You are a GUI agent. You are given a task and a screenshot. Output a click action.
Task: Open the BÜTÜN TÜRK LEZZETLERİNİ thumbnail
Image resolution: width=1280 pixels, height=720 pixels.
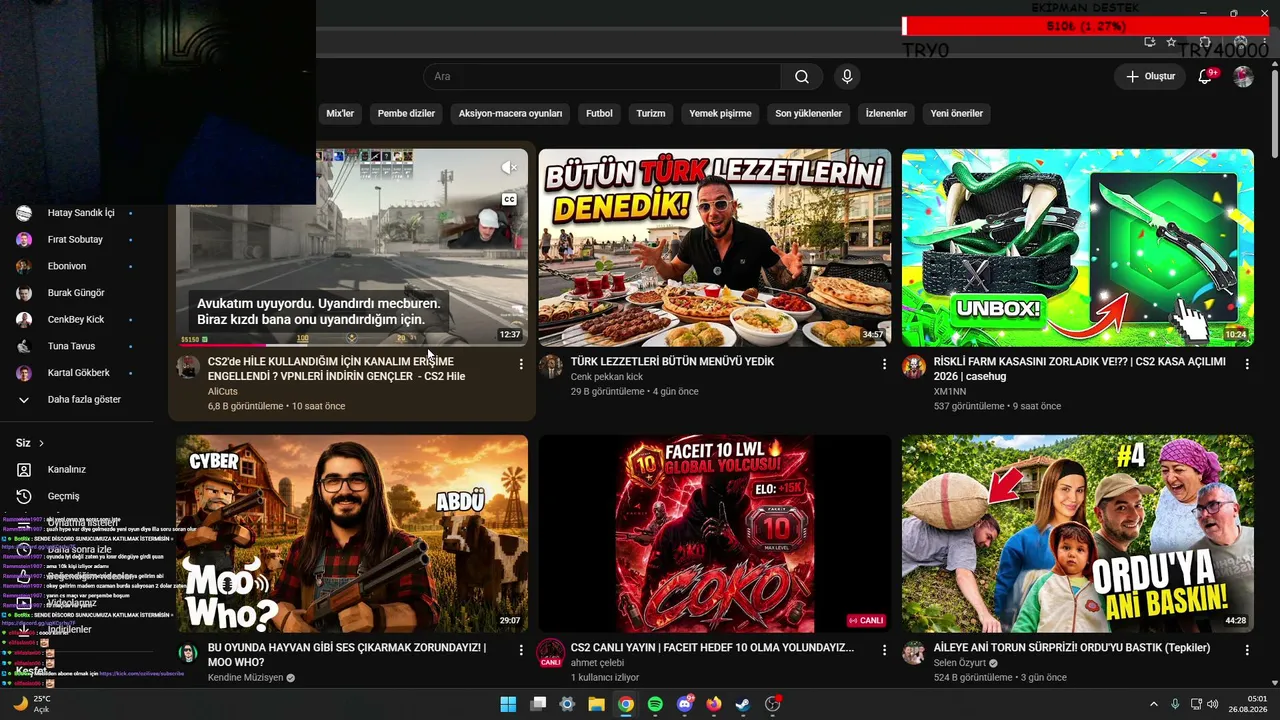click(714, 248)
